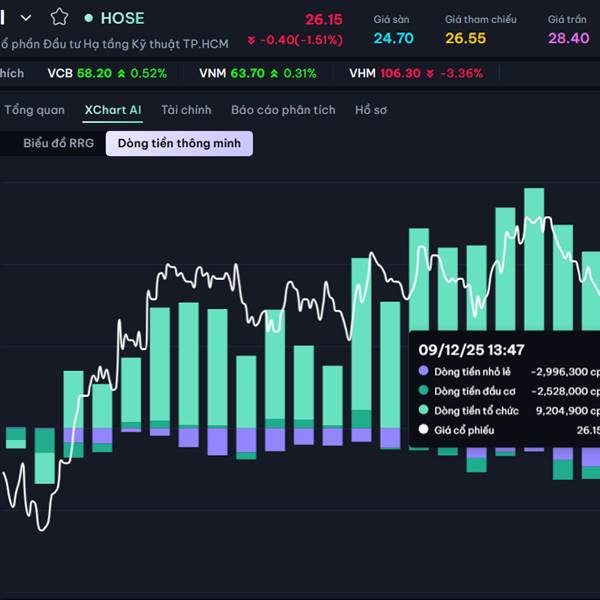600x600 pixels.
Task: Select the XChart AI tab
Action: point(113,110)
